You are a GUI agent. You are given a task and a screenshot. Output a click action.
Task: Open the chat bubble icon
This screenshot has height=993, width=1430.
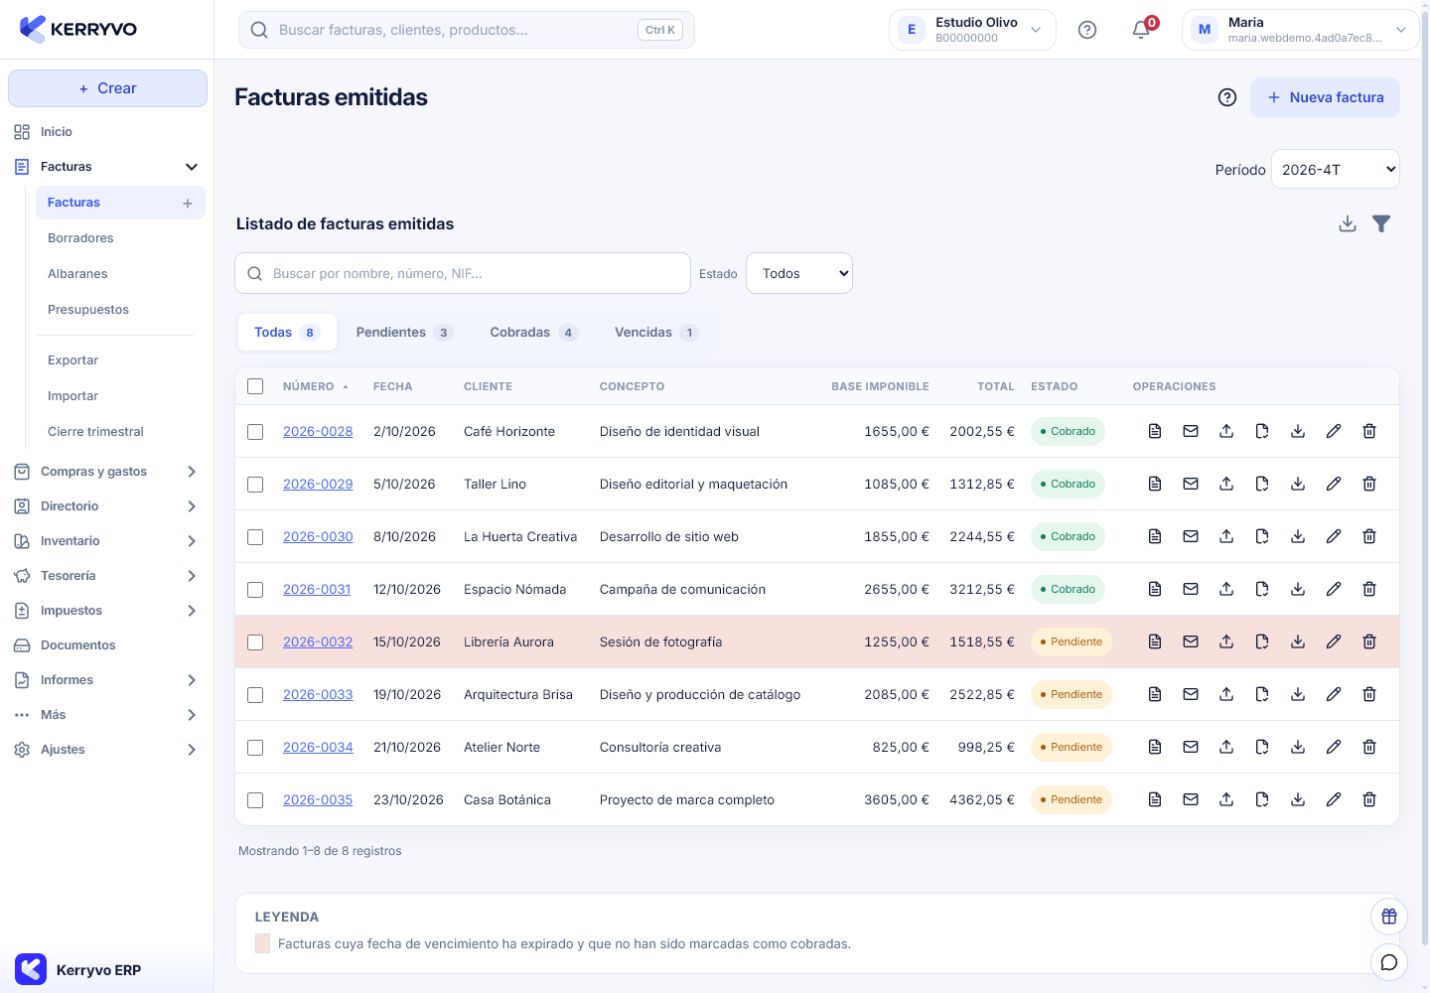[1389, 962]
